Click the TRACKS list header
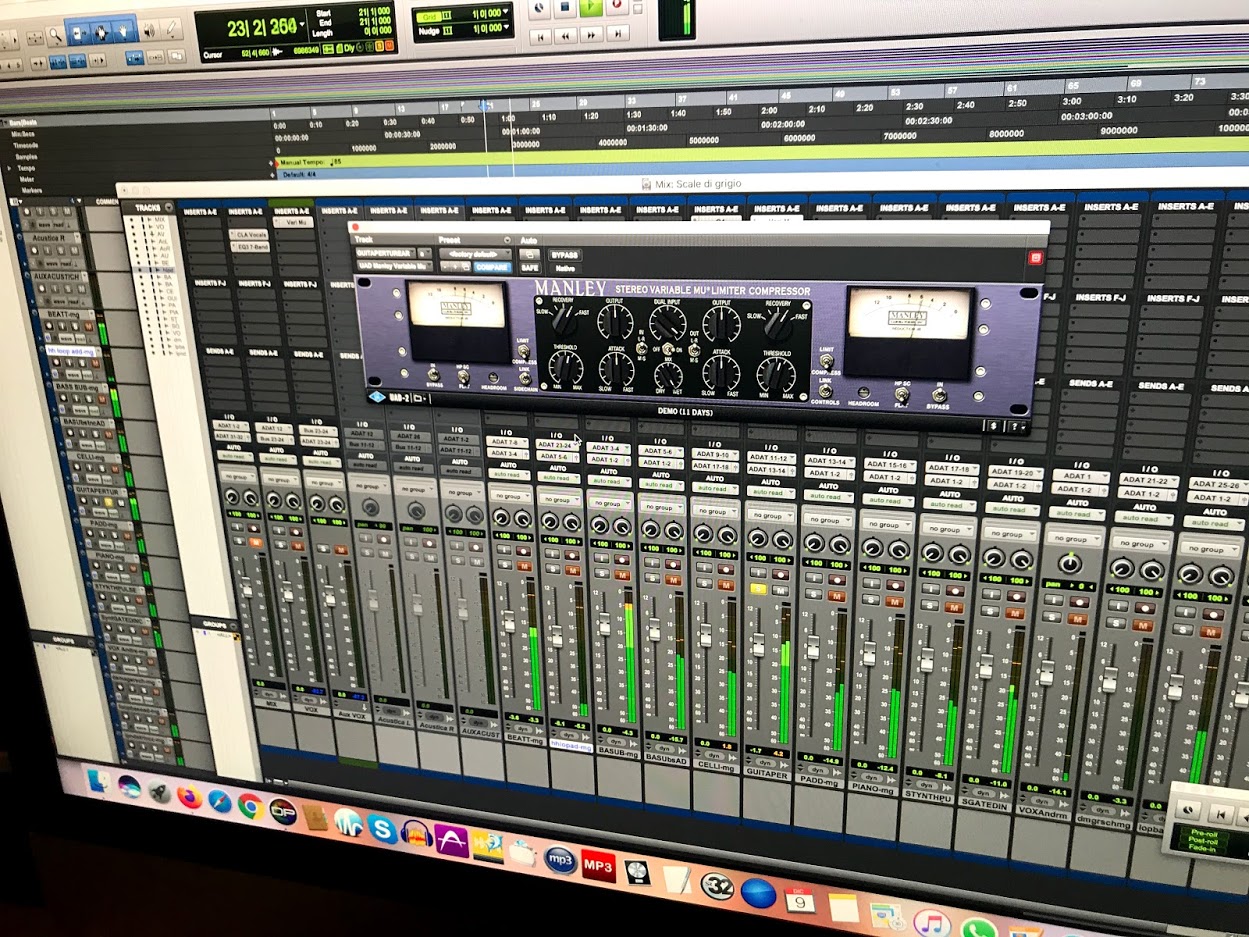Viewport: 1249px width, 937px height. (x=147, y=208)
